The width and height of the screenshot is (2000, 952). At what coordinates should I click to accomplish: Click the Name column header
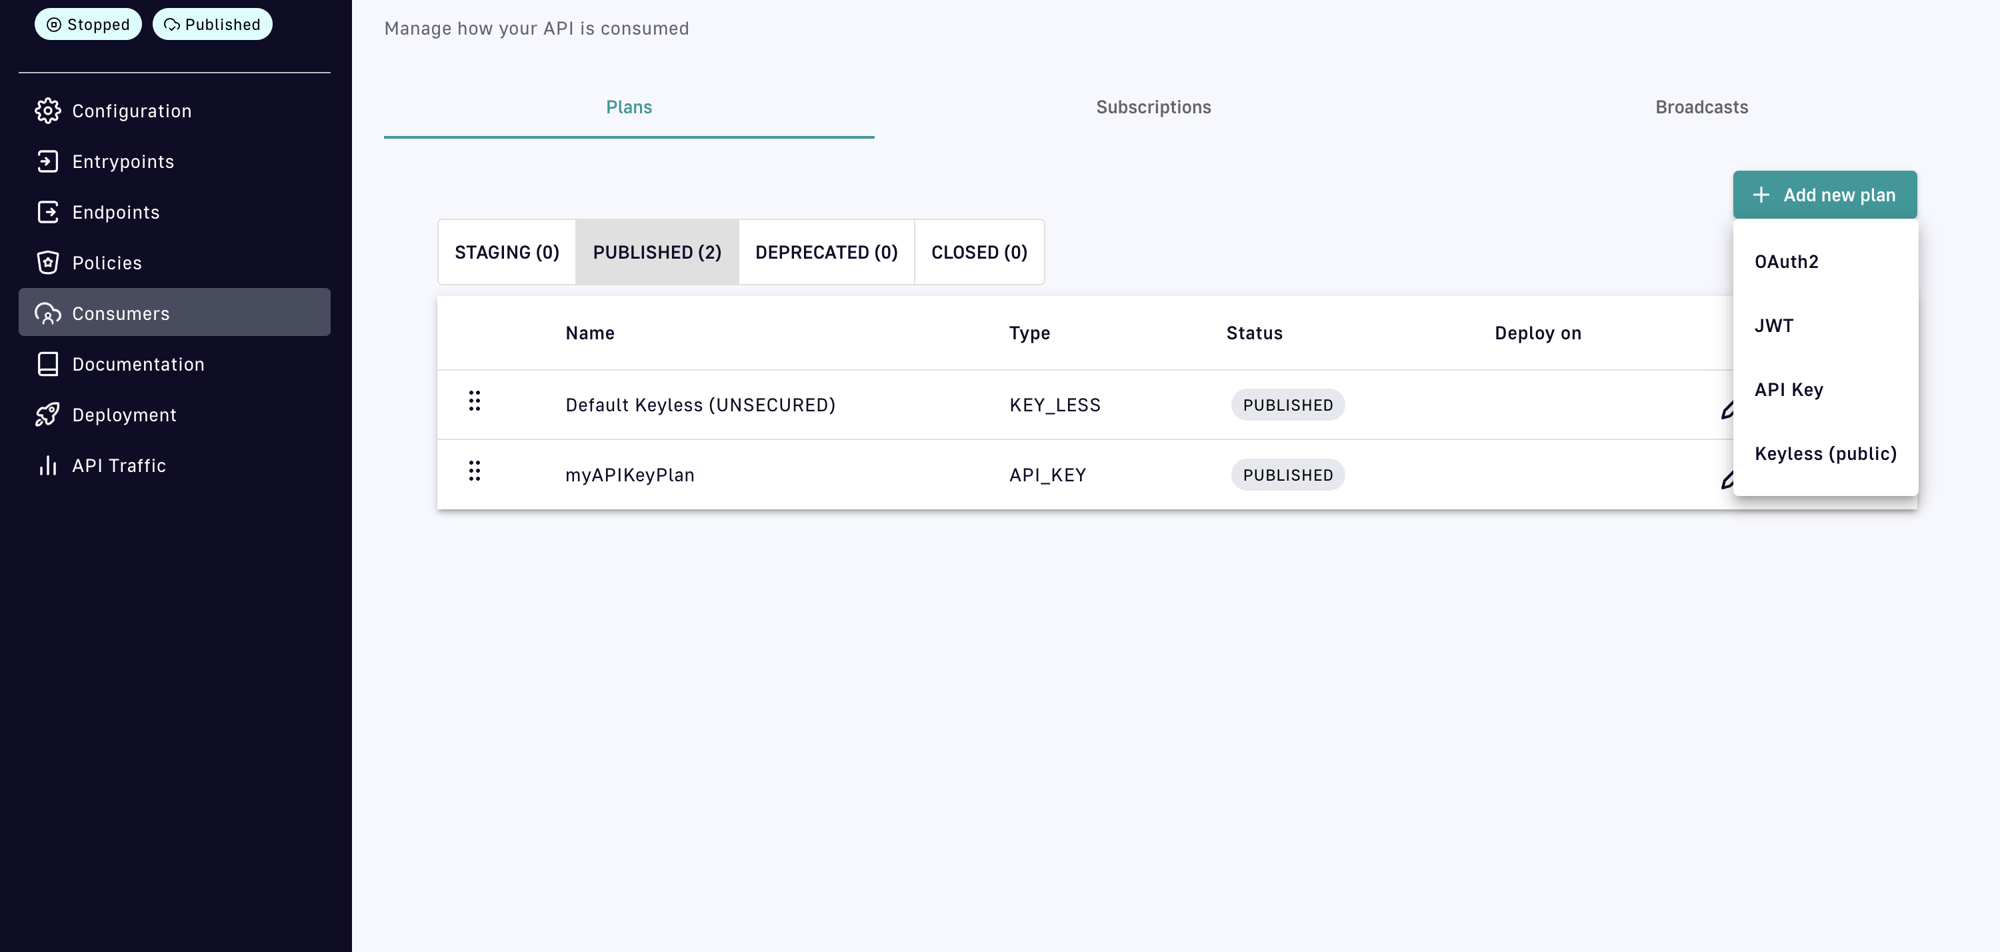click(x=590, y=333)
